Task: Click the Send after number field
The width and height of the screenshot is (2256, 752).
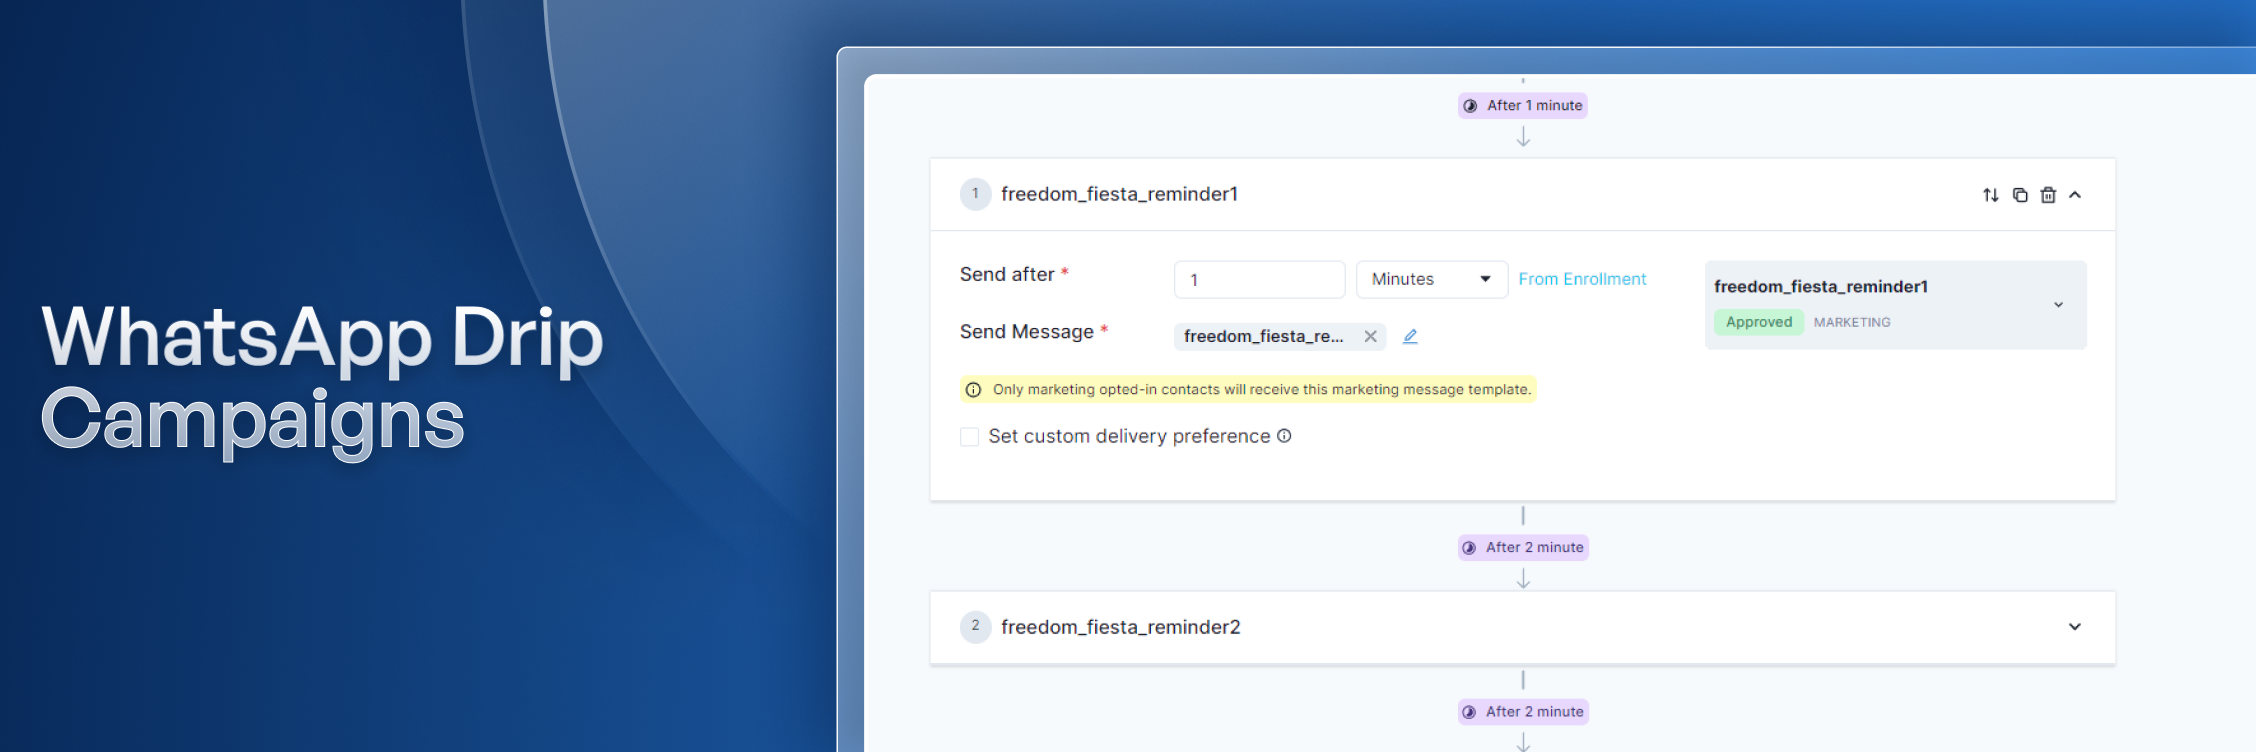Action: click(x=1259, y=279)
